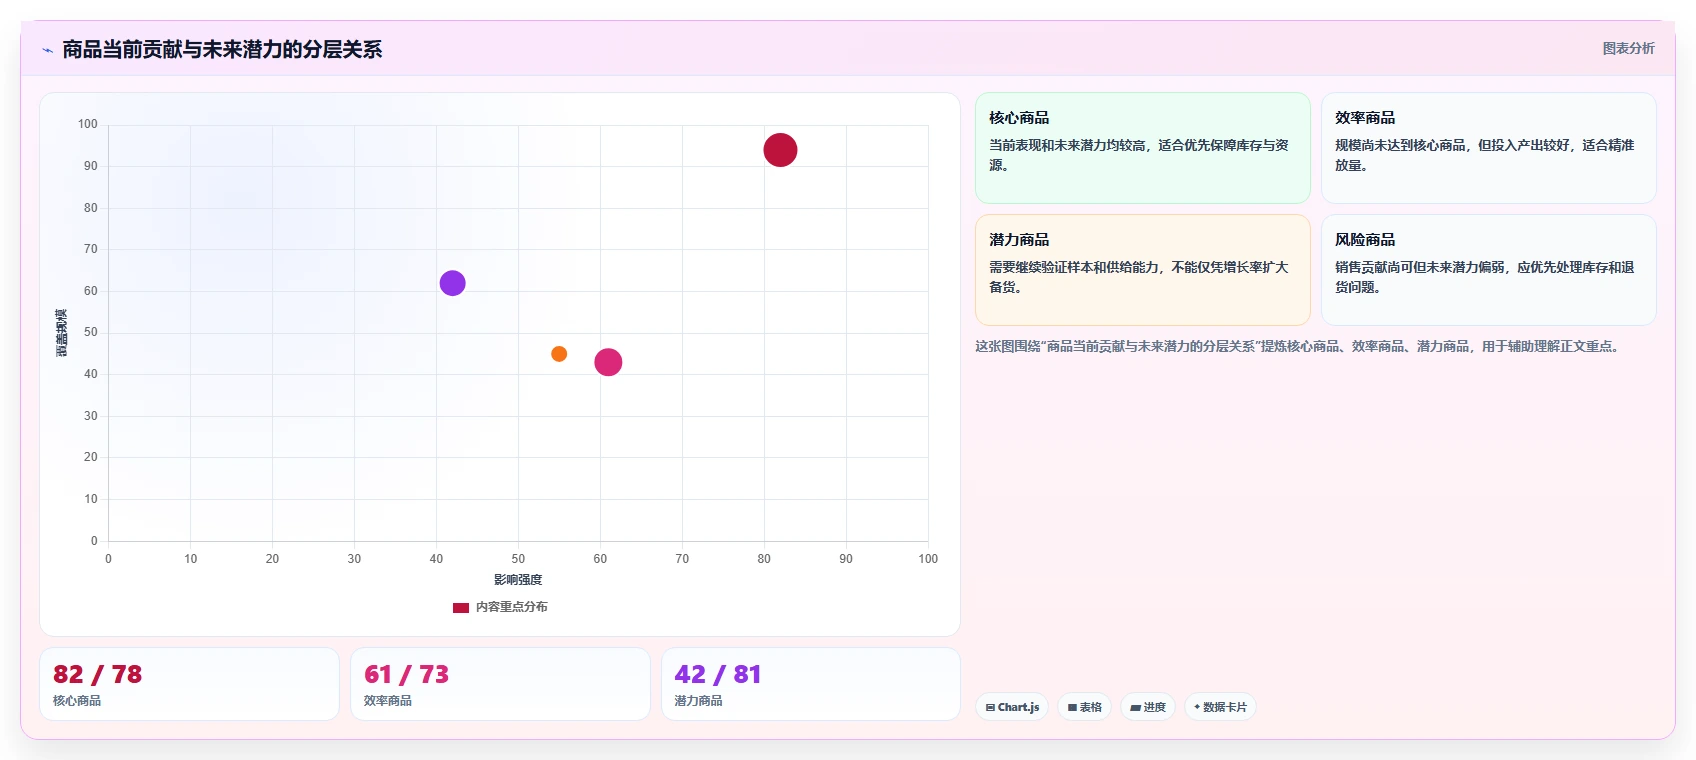Click the 表格 tag
This screenshot has height=760, width=1696.
[1084, 707]
